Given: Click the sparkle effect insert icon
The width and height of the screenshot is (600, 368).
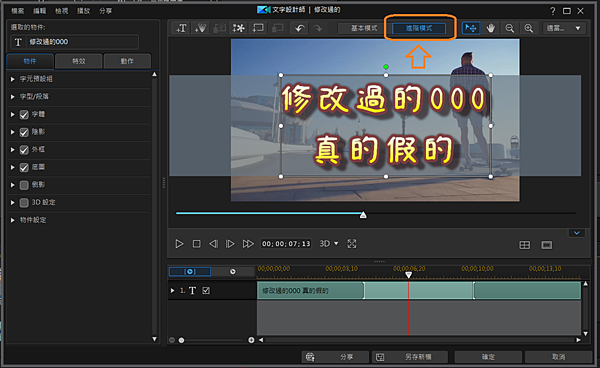Looking at the screenshot, I should [x=238, y=28].
